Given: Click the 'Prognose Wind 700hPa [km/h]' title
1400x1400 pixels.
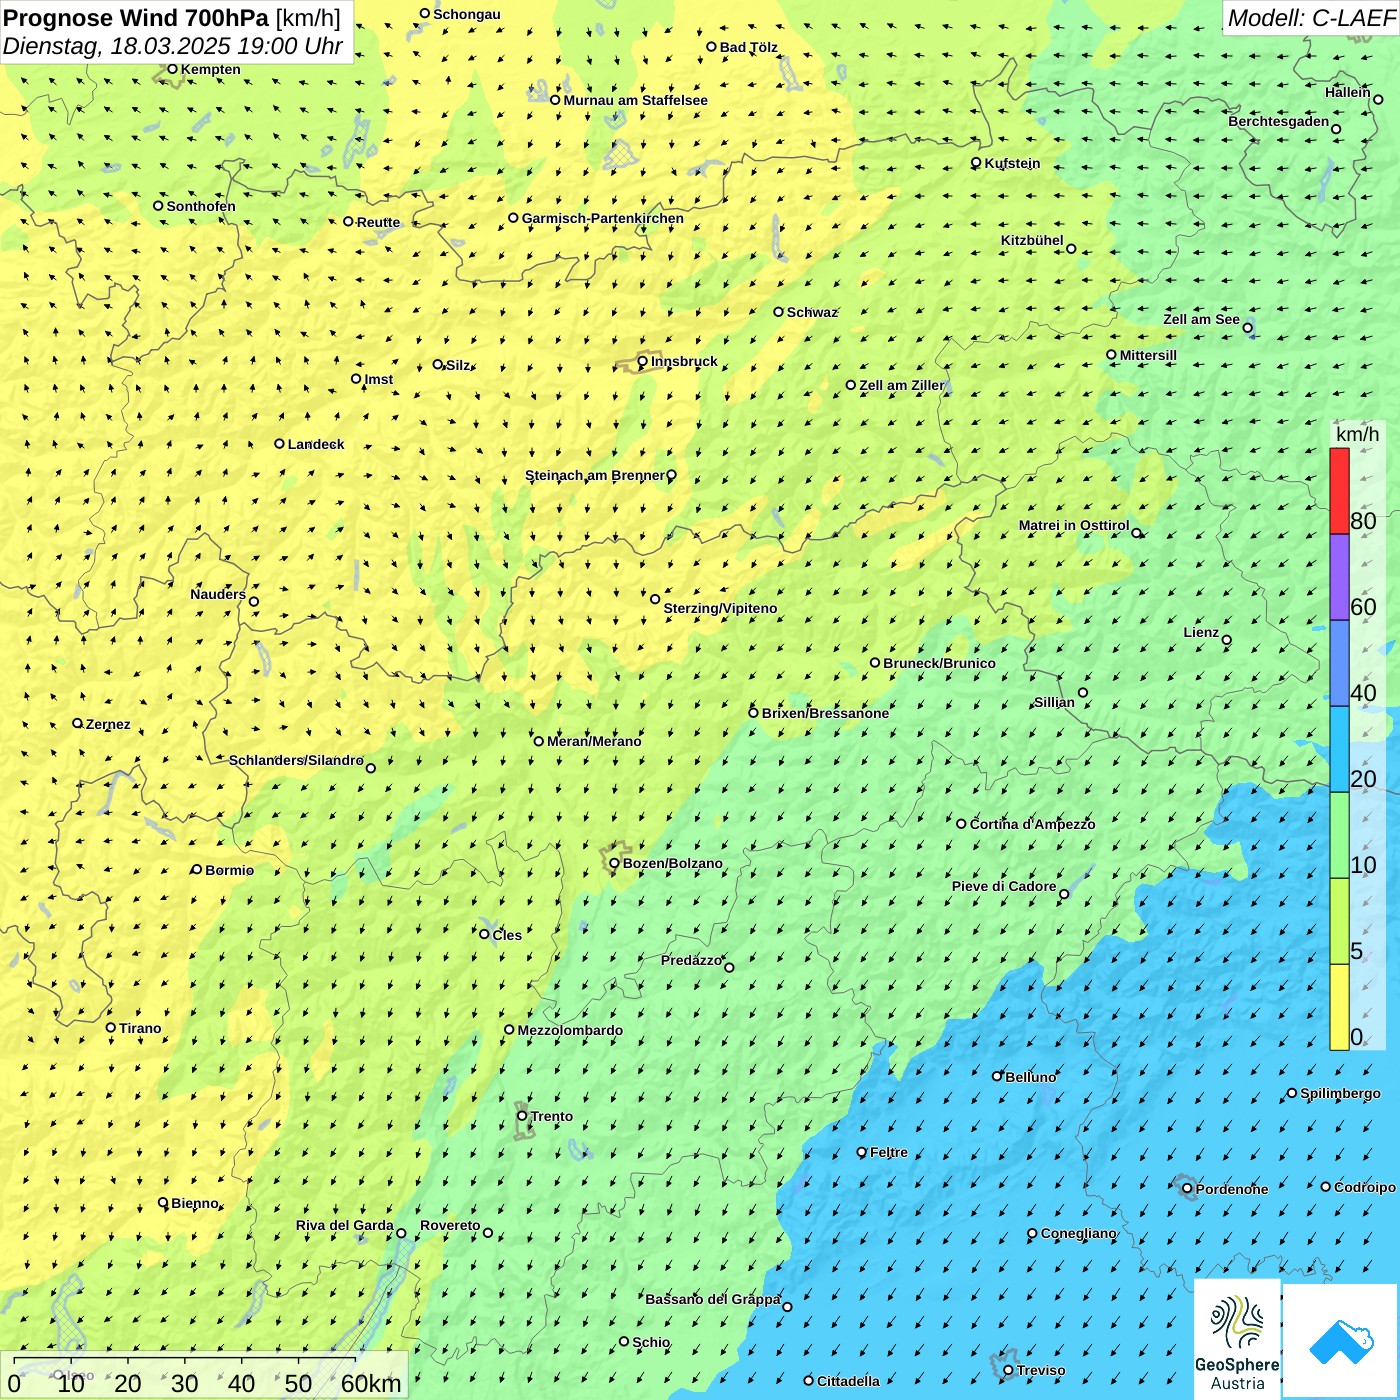Looking at the screenshot, I should 172,18.
